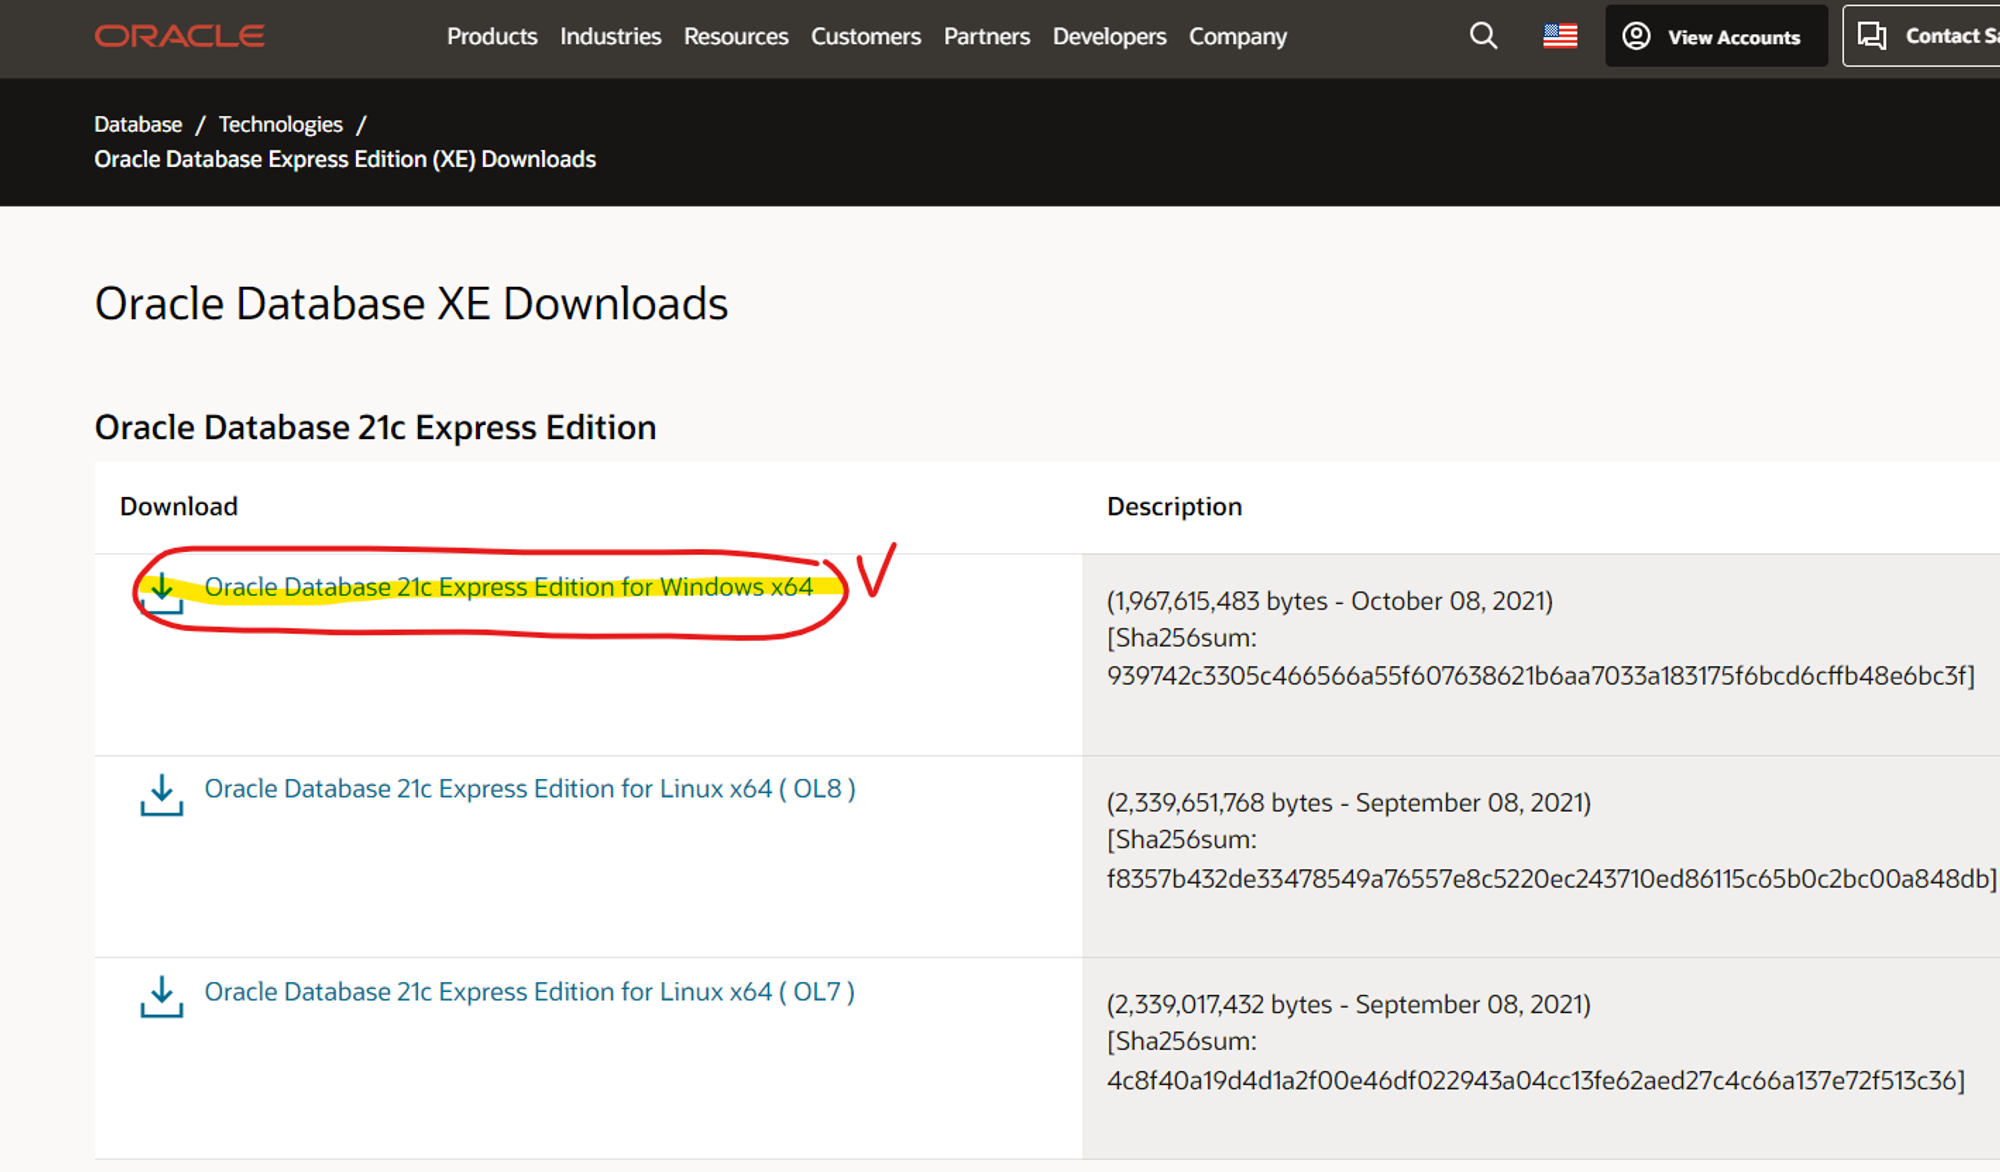Click the 1,967,615,483 bytes description text
Viewport: 2000px width, 1172px height.
tap(1330, 601)
